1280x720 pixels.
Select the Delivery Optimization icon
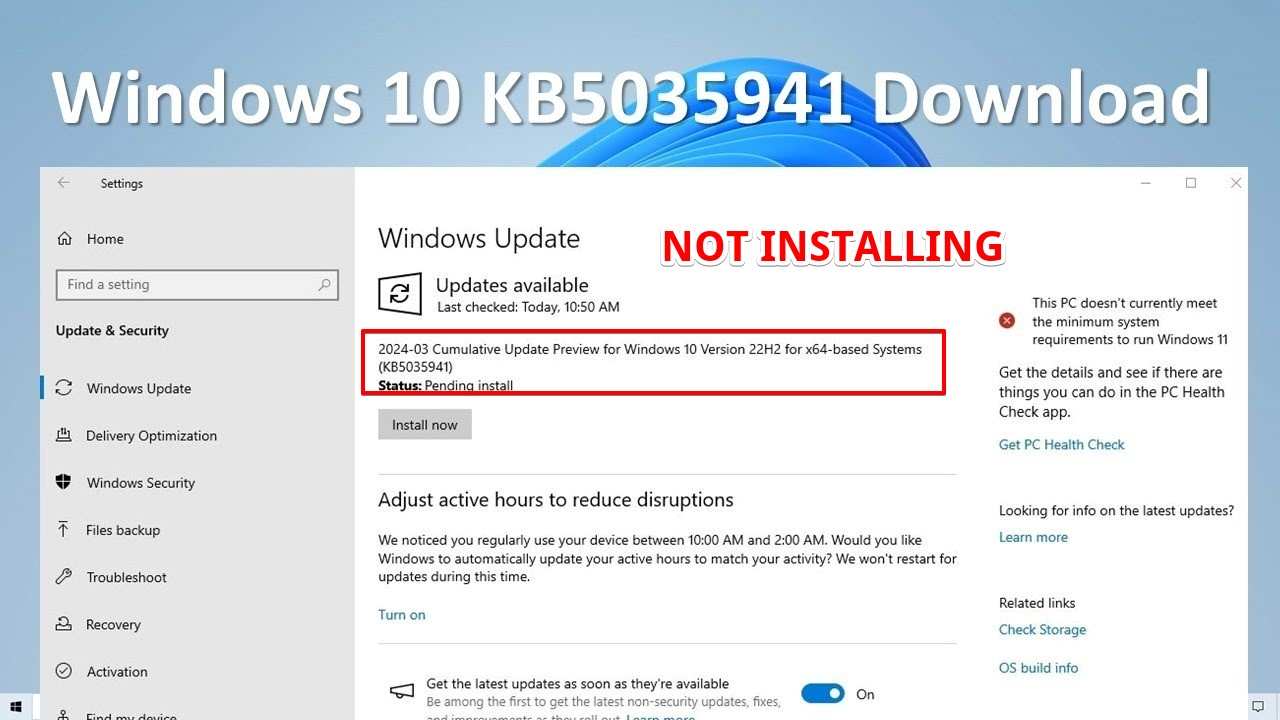(x=64, y=435)
